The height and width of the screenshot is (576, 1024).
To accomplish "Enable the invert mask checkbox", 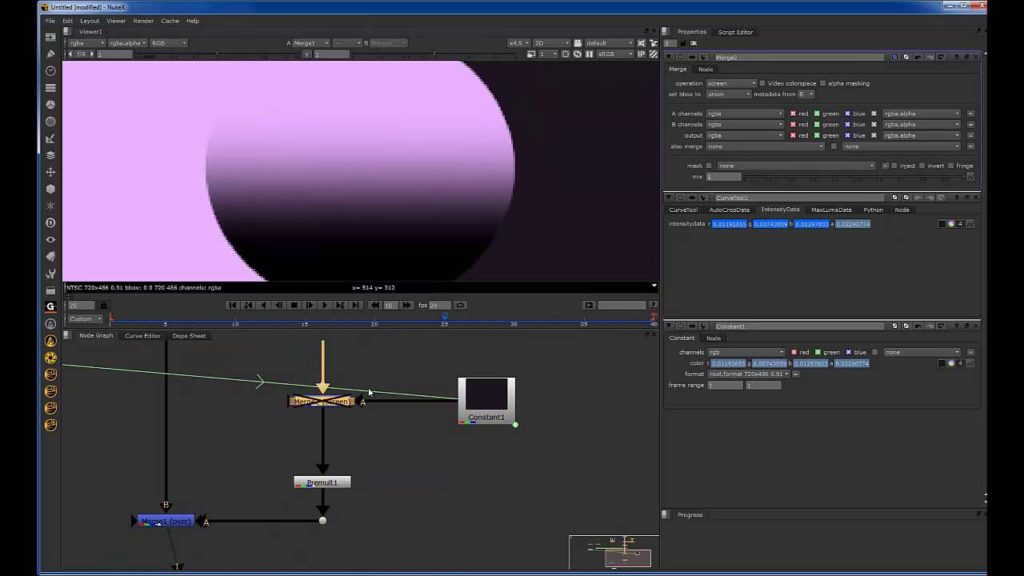I will pyautogui.click(x=921, y=166).
